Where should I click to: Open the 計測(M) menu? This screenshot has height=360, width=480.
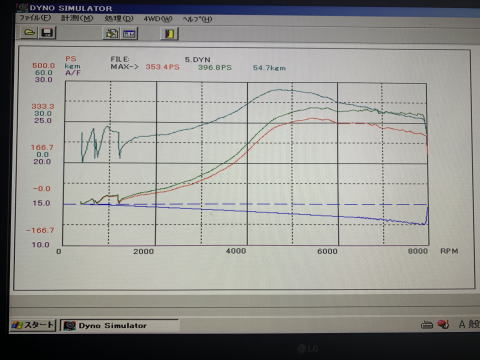(x=77, y=18)
